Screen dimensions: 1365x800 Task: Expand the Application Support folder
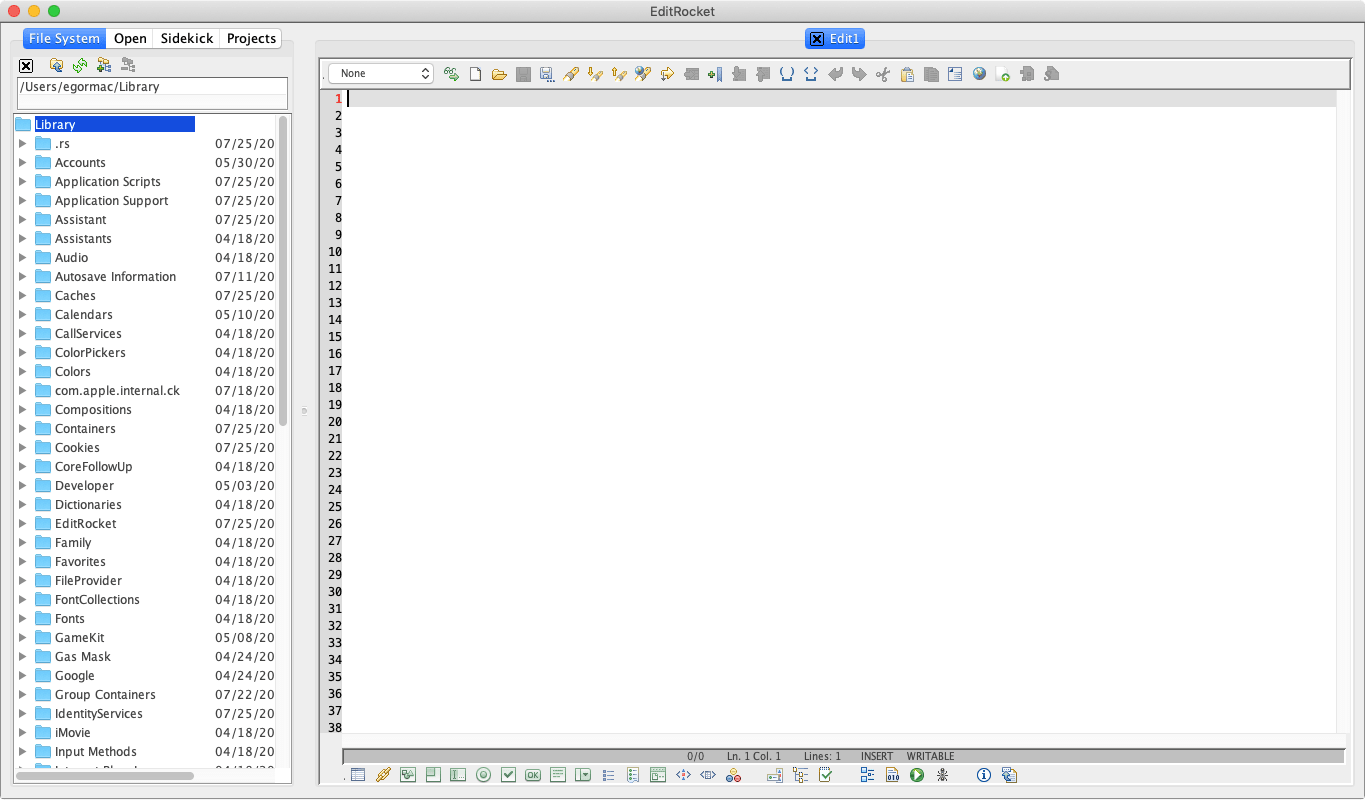pos(23,201)
